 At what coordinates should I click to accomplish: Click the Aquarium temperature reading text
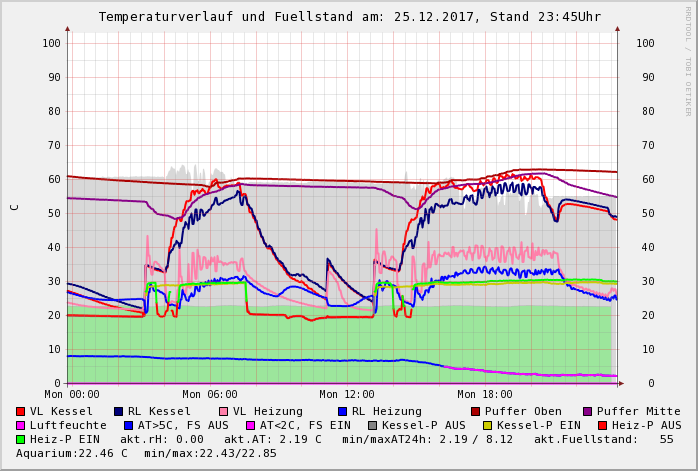pyautogui.click(x=72, y=453)
